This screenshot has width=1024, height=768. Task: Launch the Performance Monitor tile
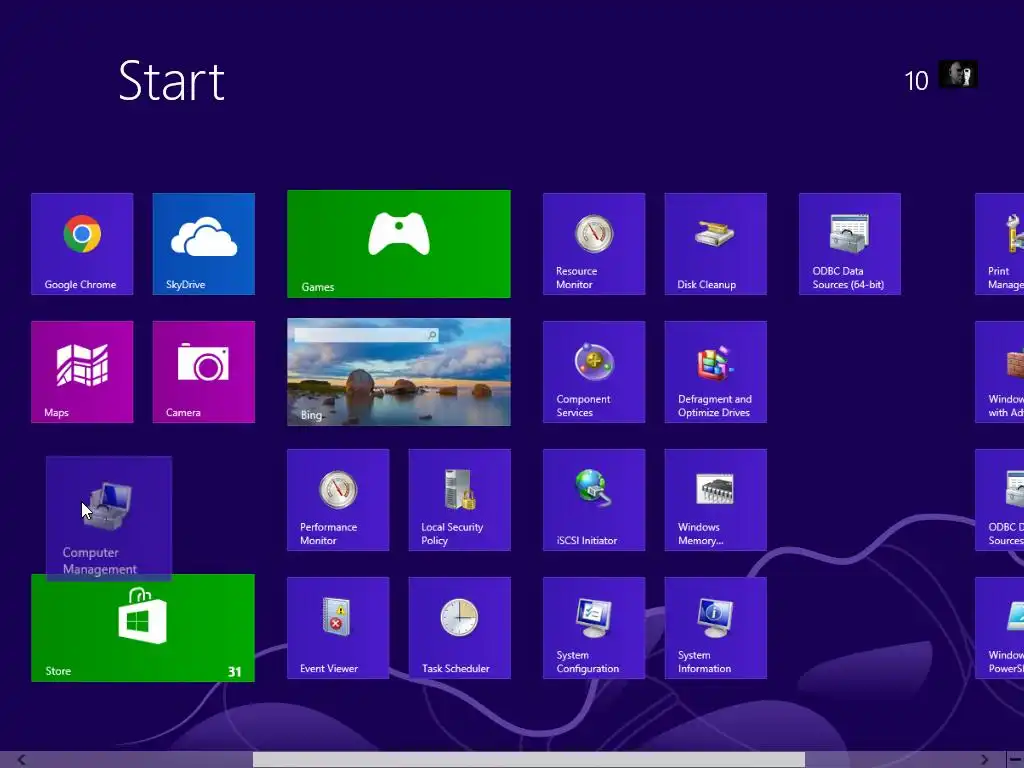pos(338,500)
